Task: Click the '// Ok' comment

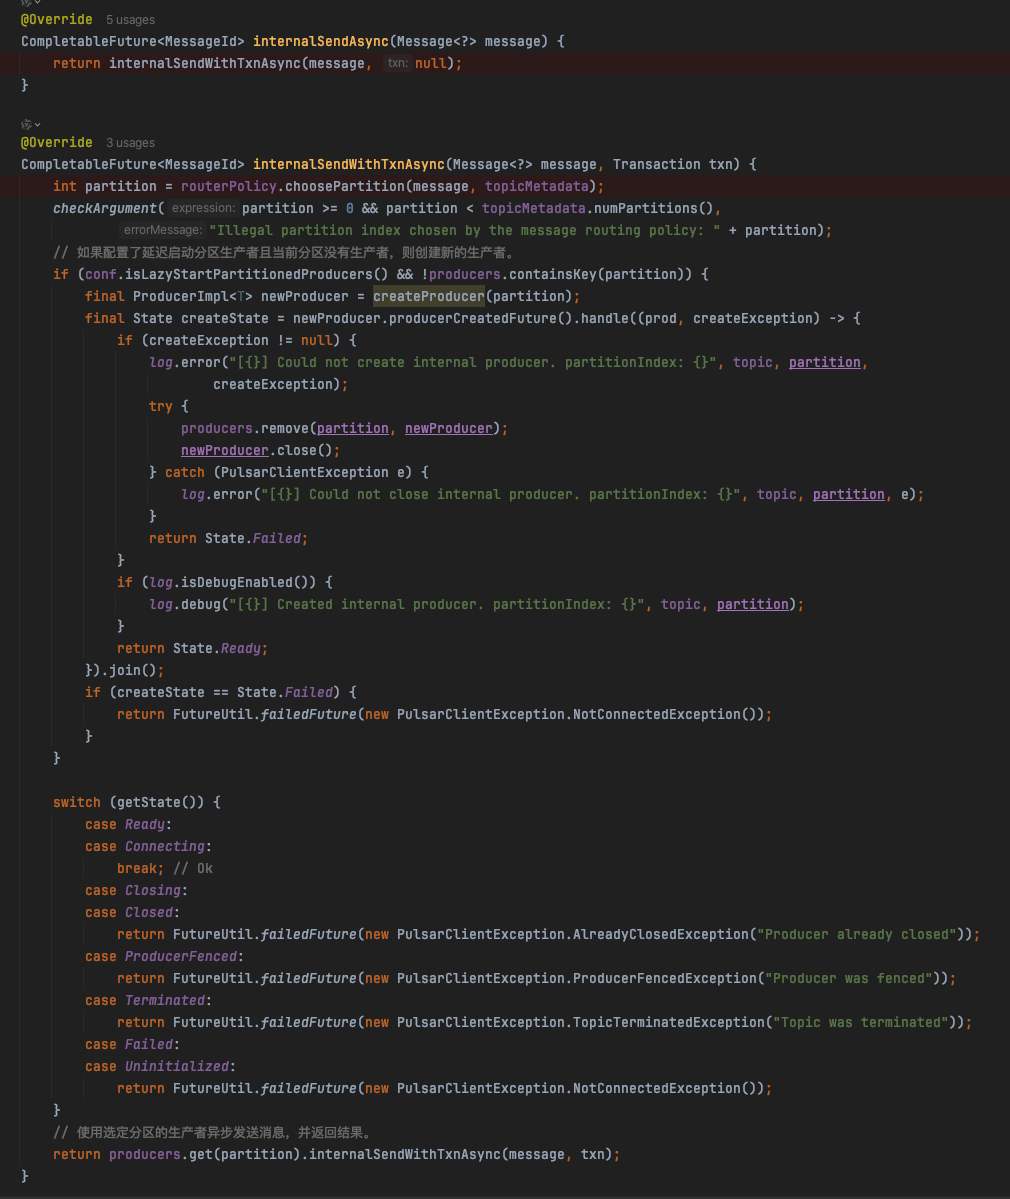Action: pos(193,869)
